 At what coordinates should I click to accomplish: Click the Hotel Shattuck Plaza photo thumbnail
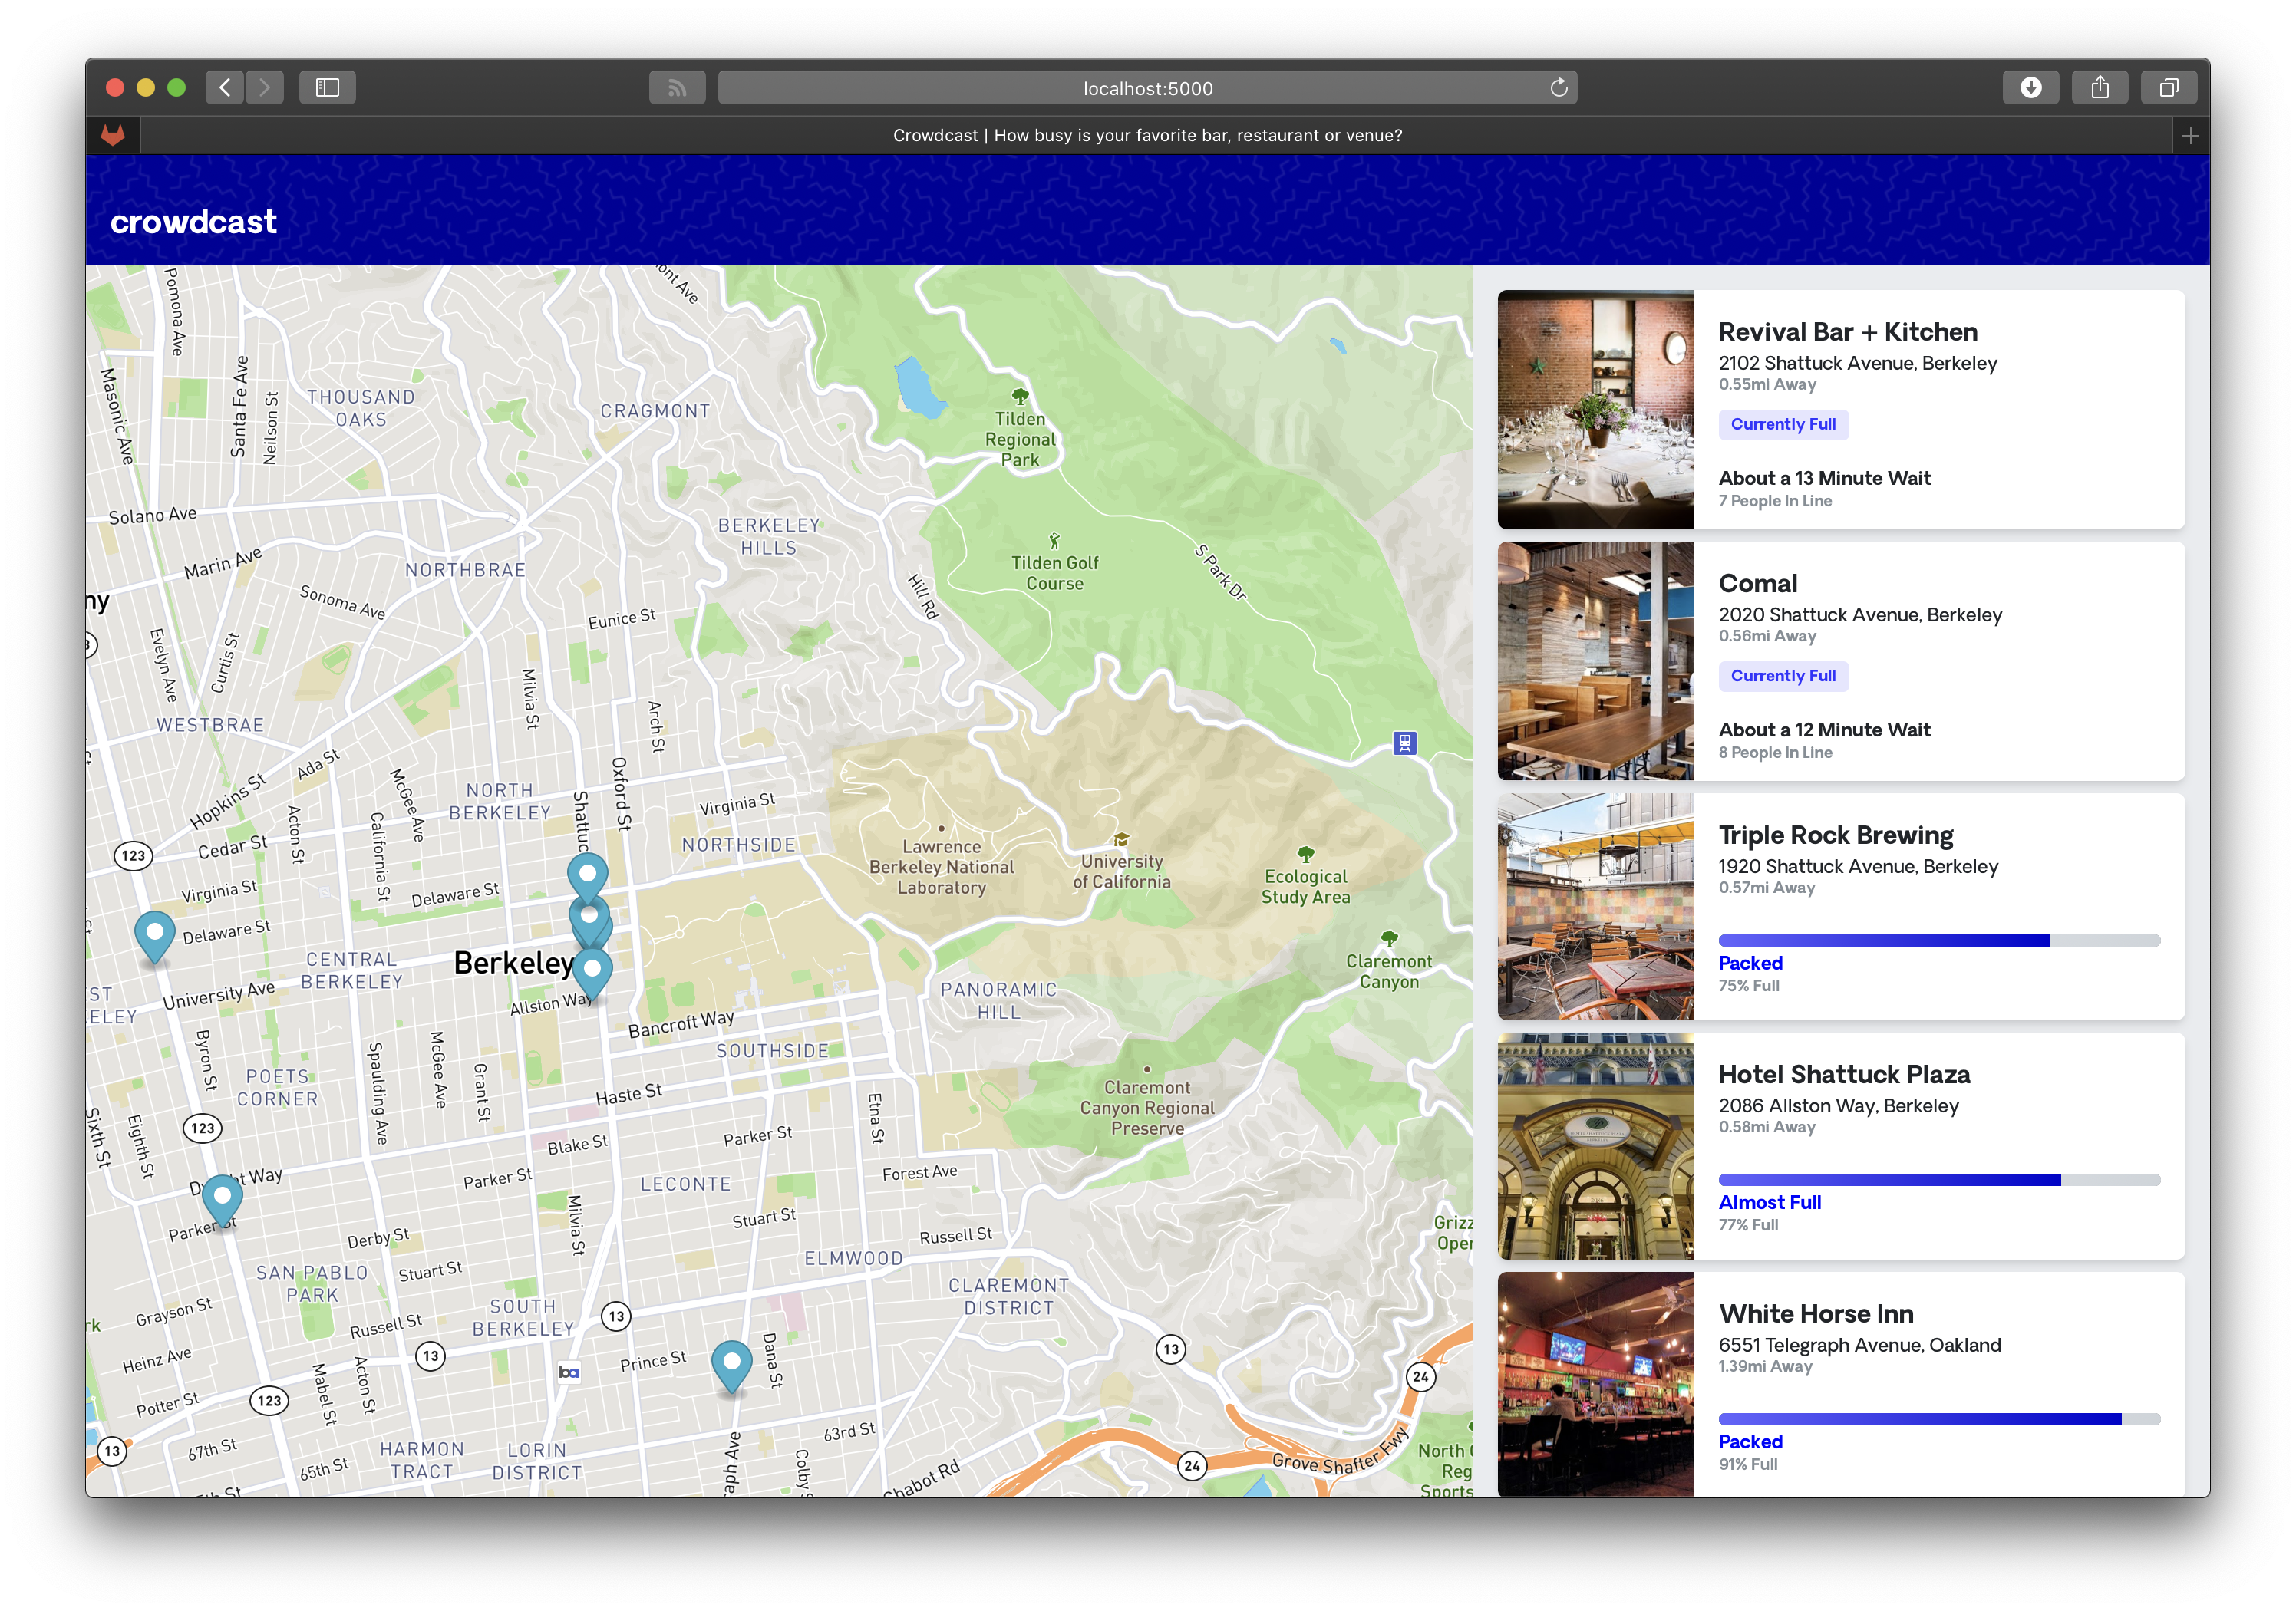click(x=1595, y=1146)
